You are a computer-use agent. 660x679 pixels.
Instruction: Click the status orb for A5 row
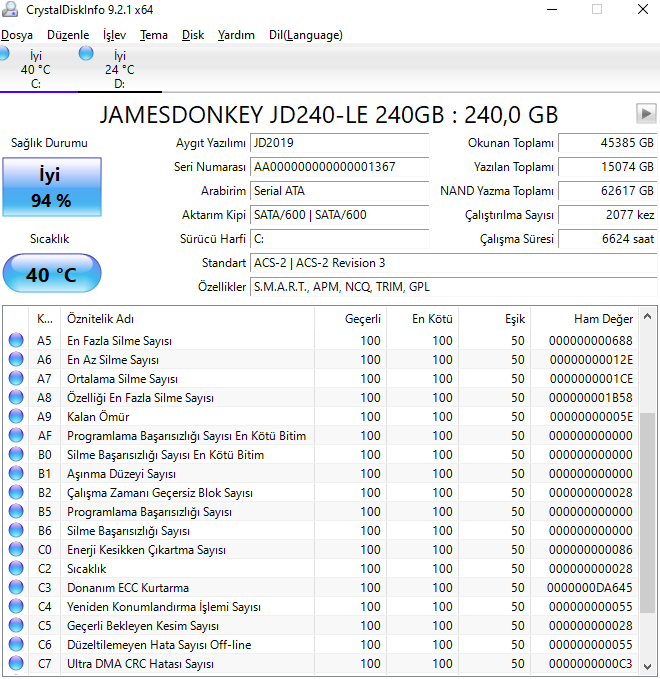pos(16,340)
